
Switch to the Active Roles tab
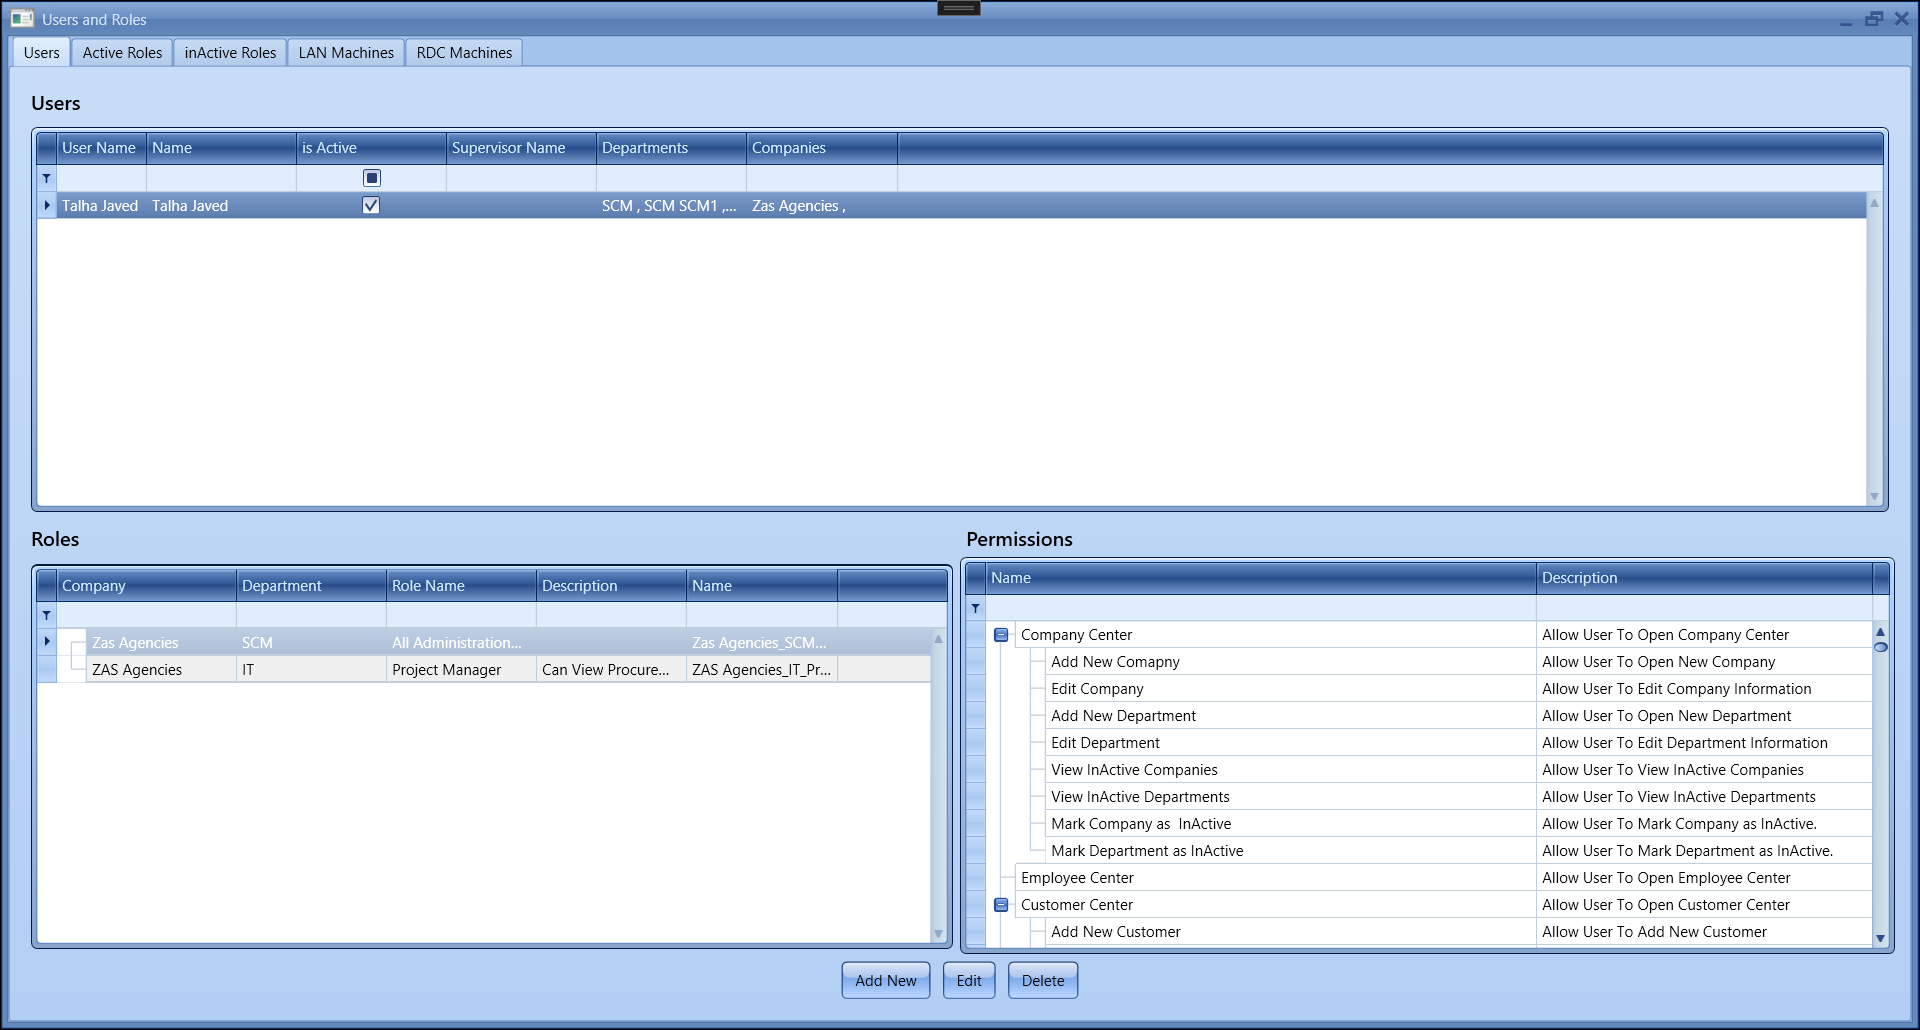click(122, 53)
